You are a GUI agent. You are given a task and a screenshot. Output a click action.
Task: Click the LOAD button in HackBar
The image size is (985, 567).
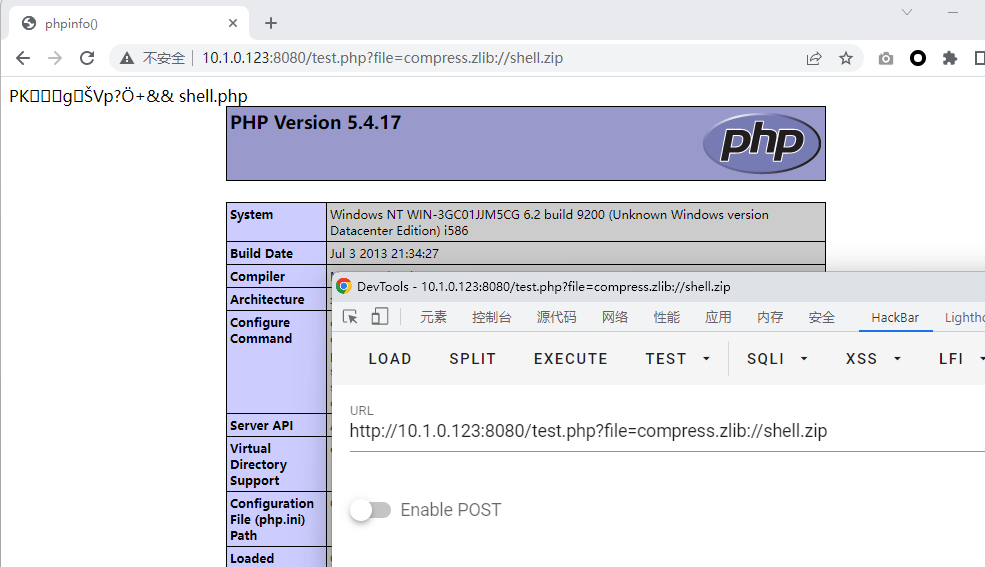pos(390,359)
